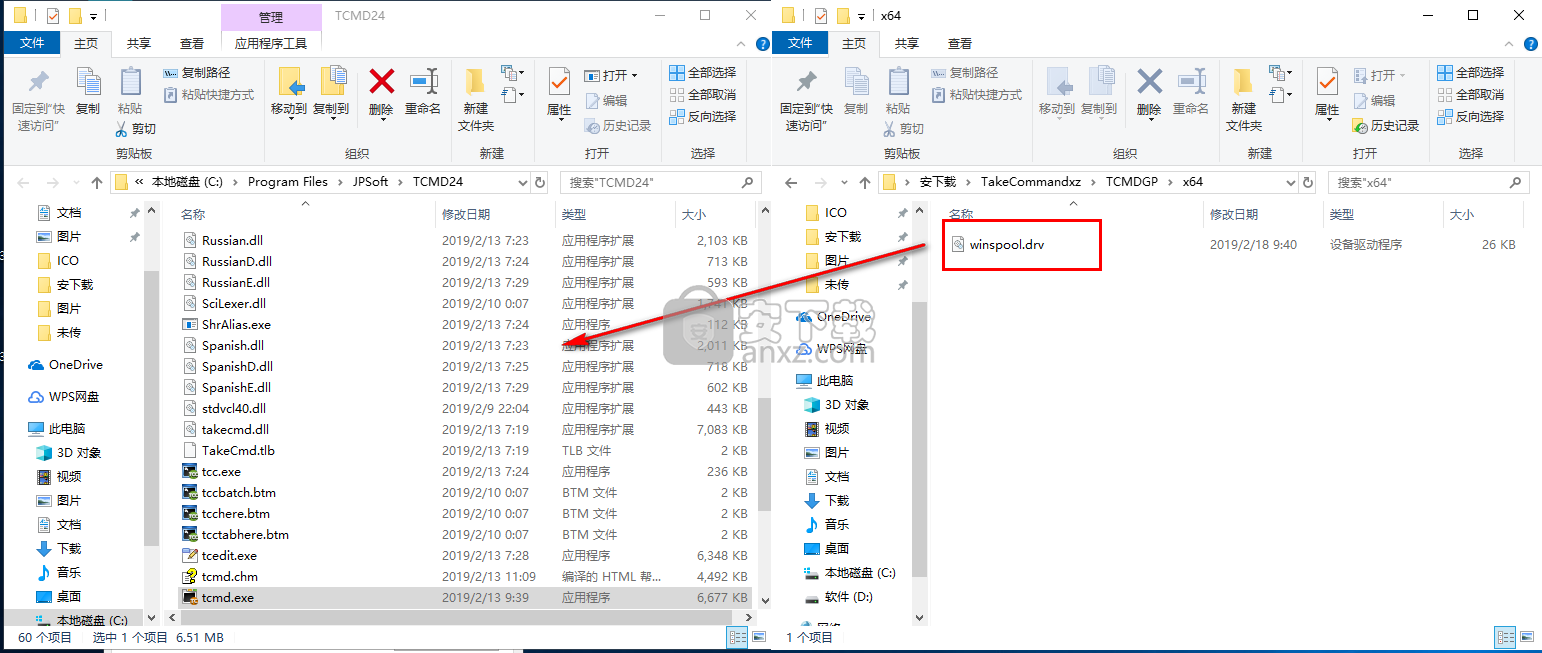This screenshot has width=1542, height=653.
Task: Click JPSoft in TCMD24 address path
Action: click(x=369, y=182)
